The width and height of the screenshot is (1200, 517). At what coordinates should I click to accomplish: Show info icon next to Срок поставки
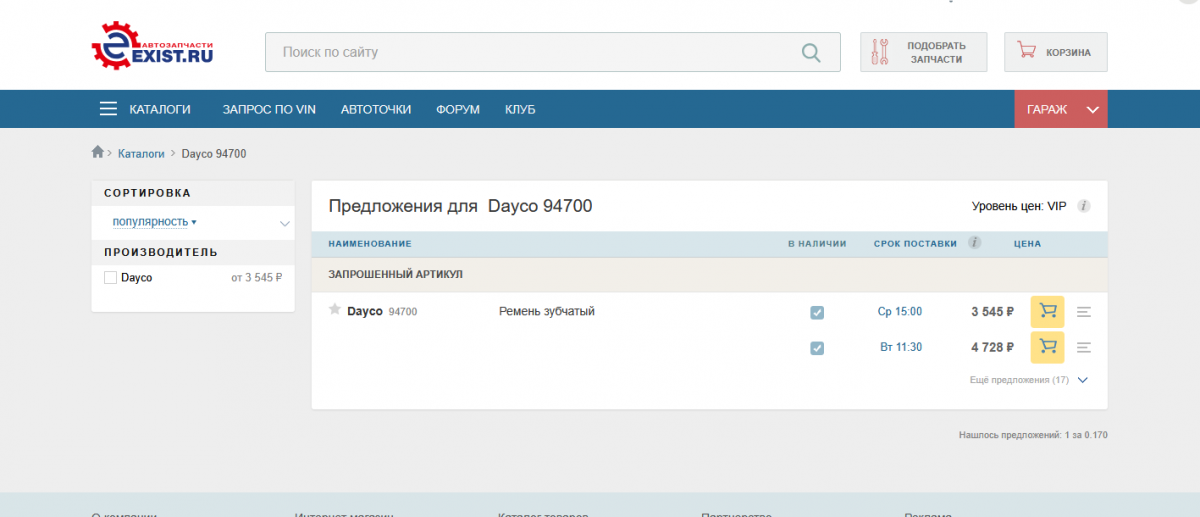(x=974, y=243)
